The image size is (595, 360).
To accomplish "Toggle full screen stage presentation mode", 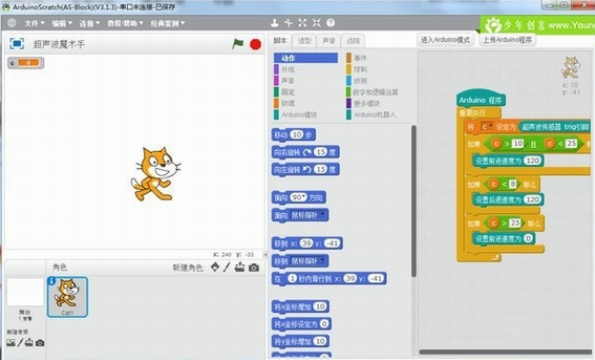I will 17,44.
